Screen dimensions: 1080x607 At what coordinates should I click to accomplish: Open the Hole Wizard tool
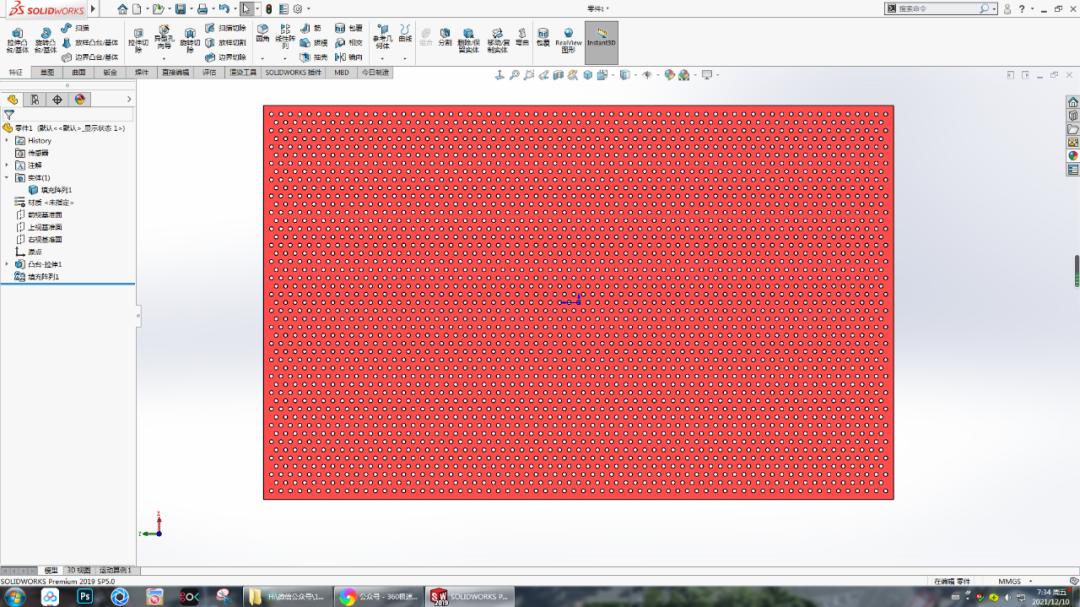(161, 37)
